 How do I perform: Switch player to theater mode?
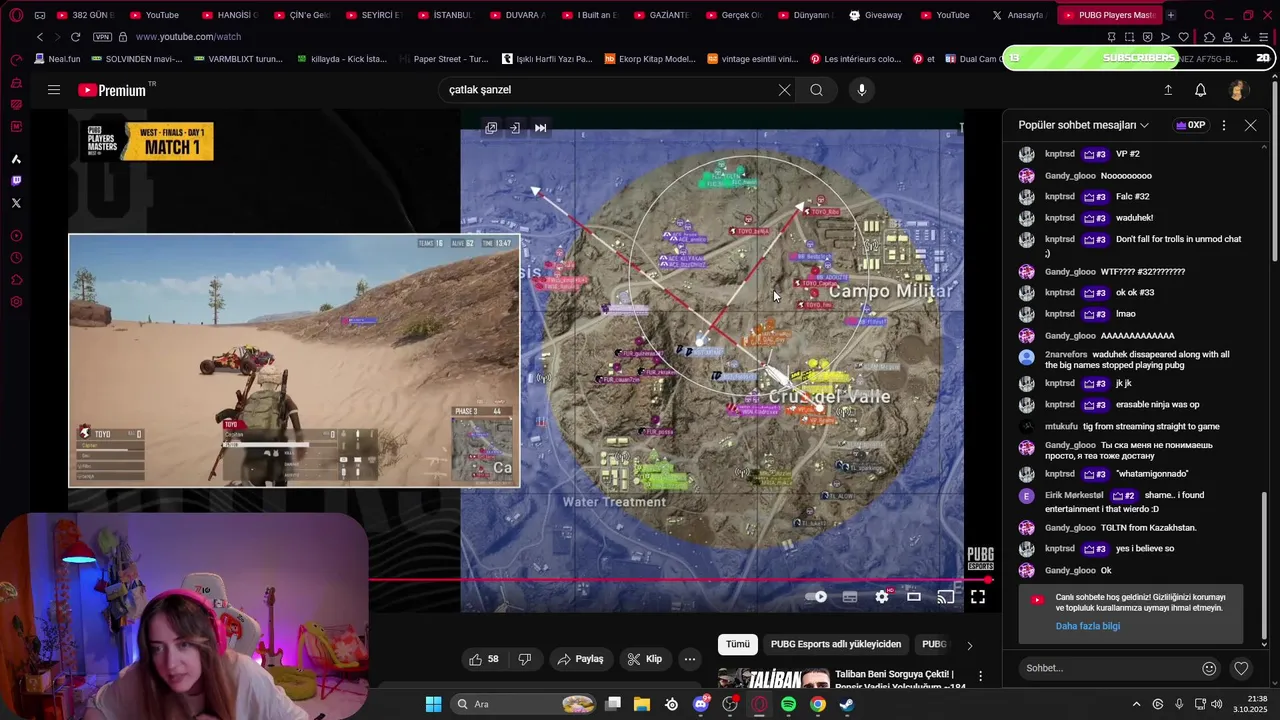[x=914, y=597]
